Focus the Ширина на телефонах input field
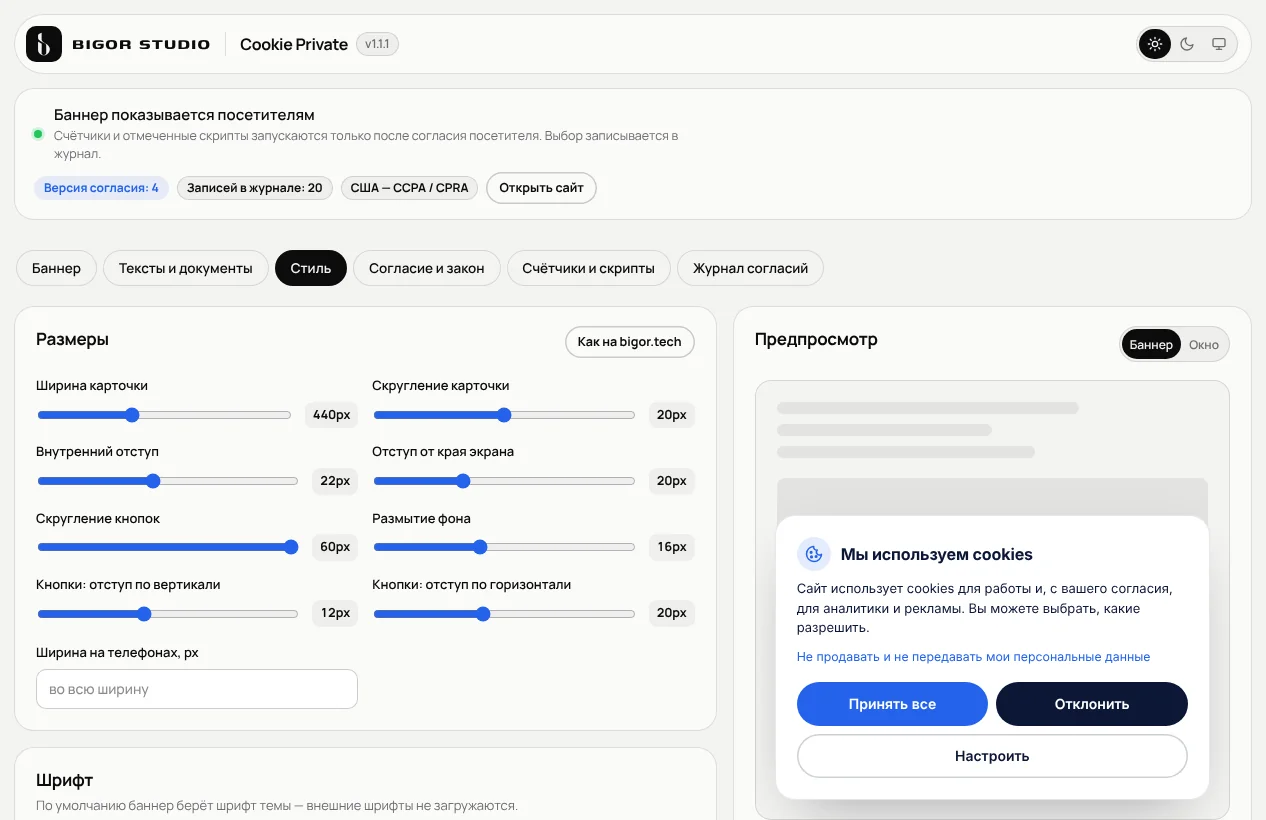Image resolution: width=1266 pixels, height=820 pixels. [197, 689]
